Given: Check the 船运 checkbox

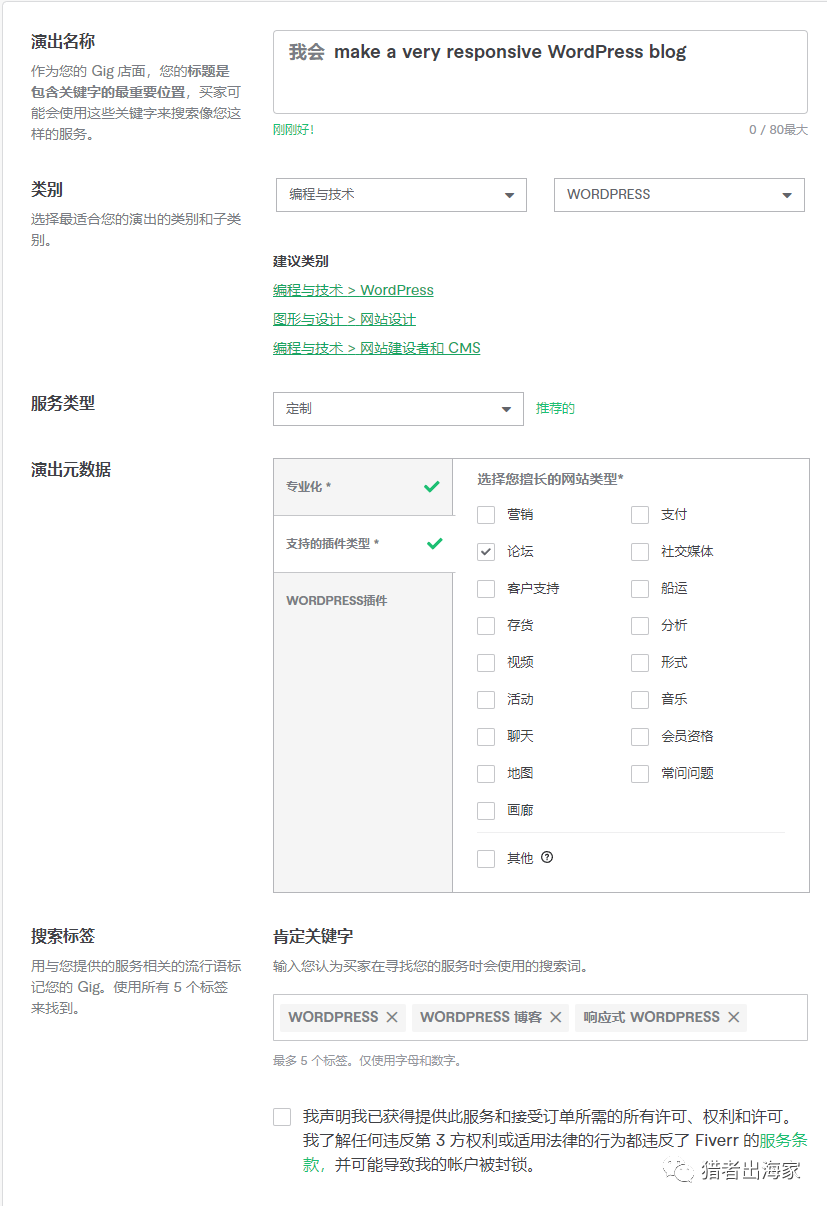Looking at the screenshot, I should [x=640, y=589].
